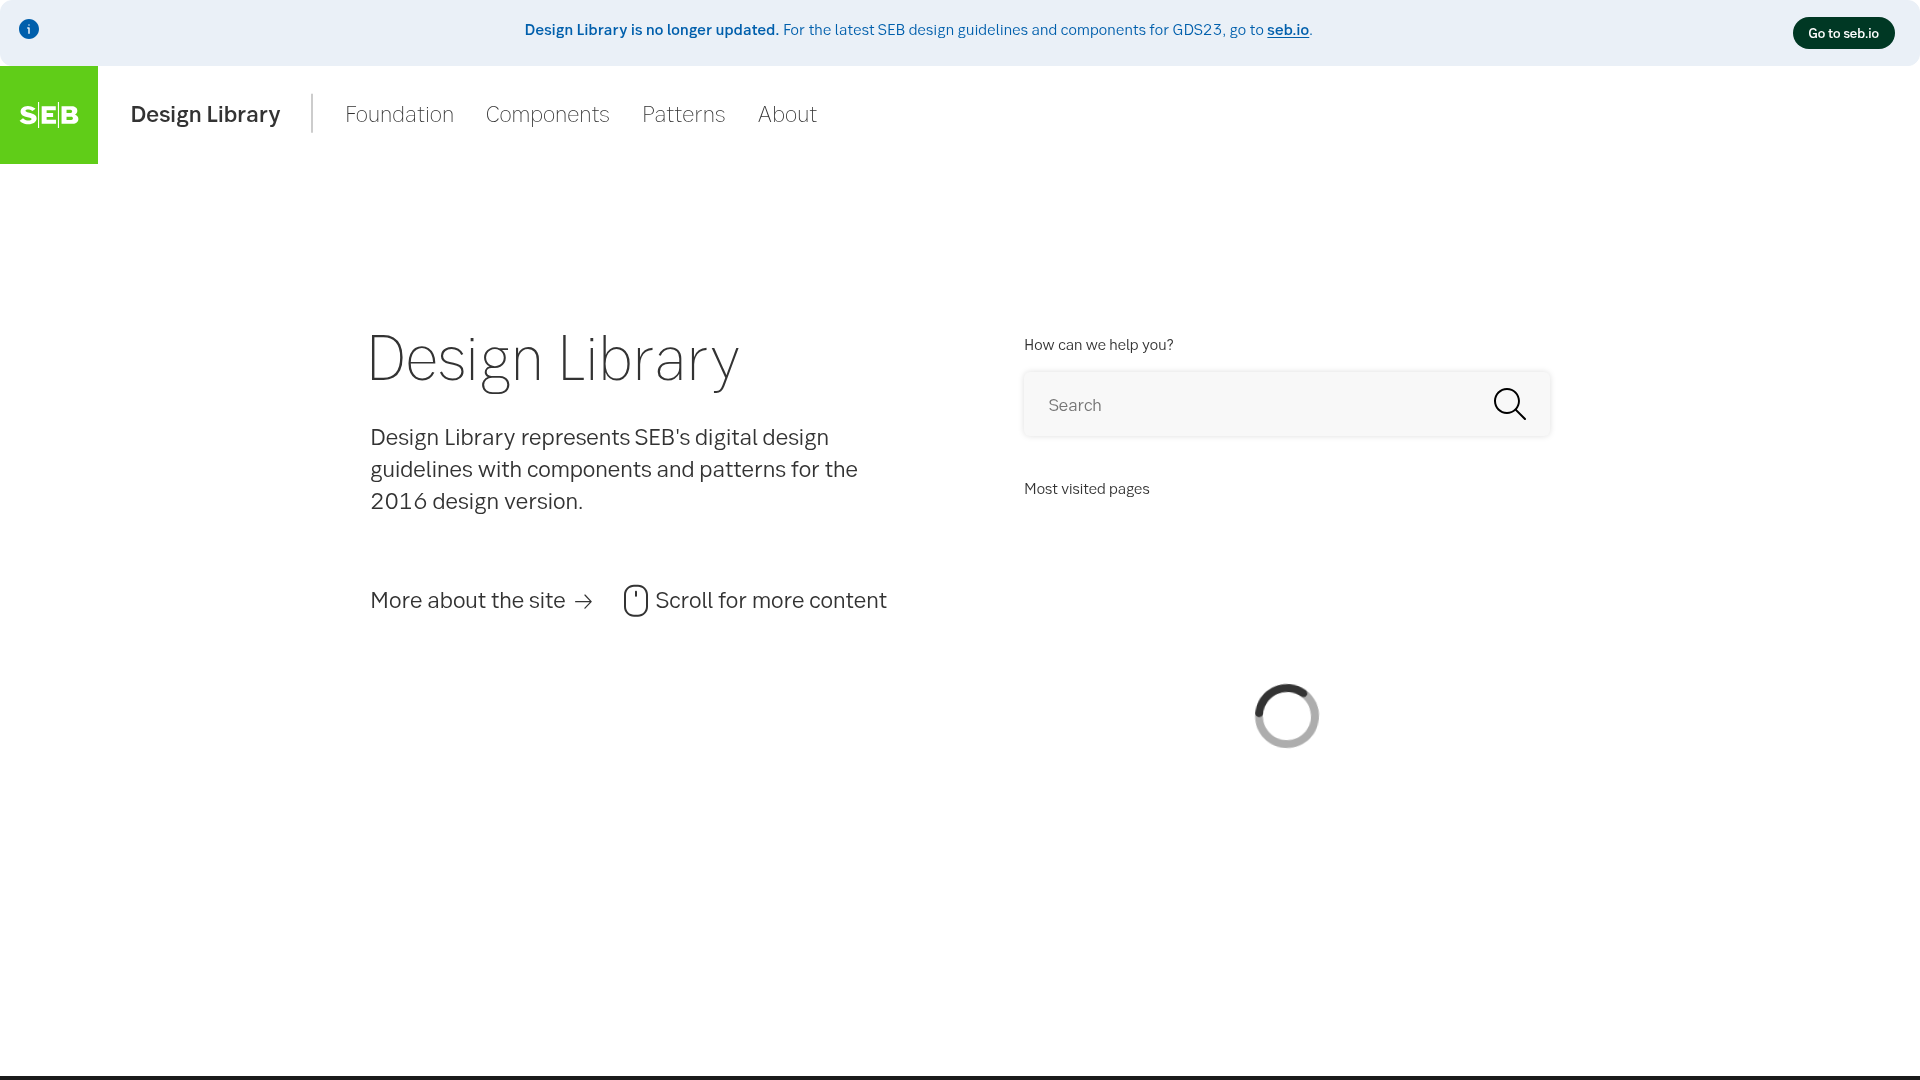Click 'Design Library is no longer updated.' text
Image resolution: width=1920 pixels, height=1080 pixels.
click(x=651, y=30)
